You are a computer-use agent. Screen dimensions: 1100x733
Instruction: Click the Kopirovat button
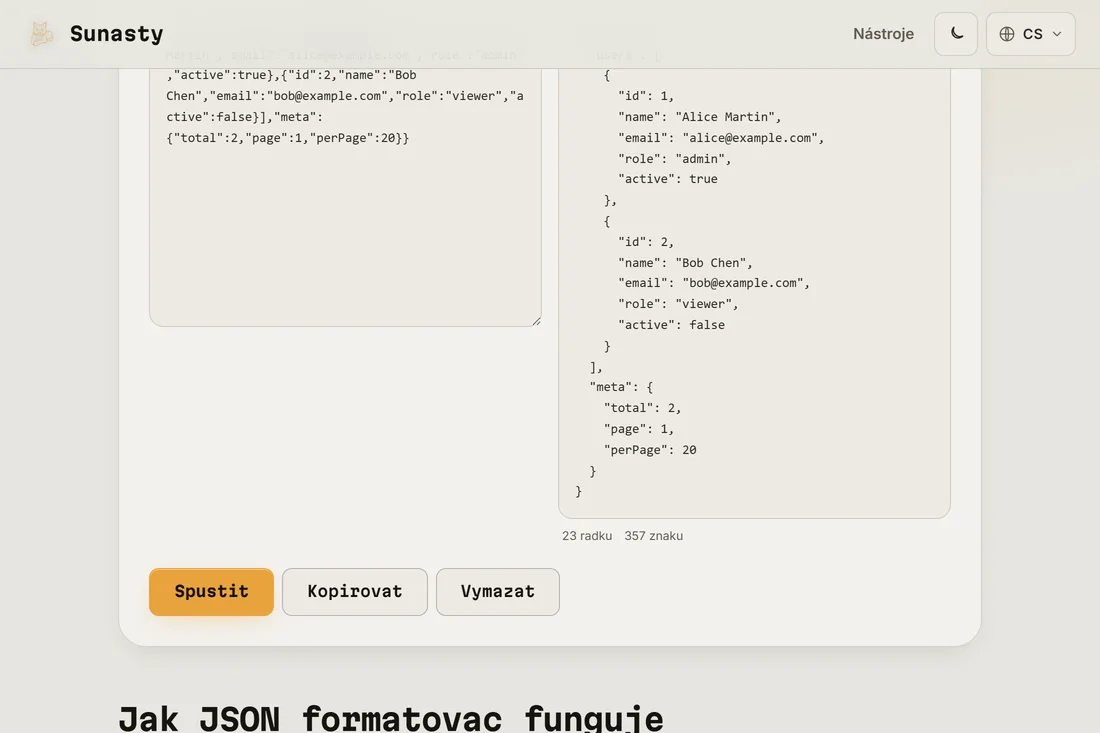(x=355, y=591)
